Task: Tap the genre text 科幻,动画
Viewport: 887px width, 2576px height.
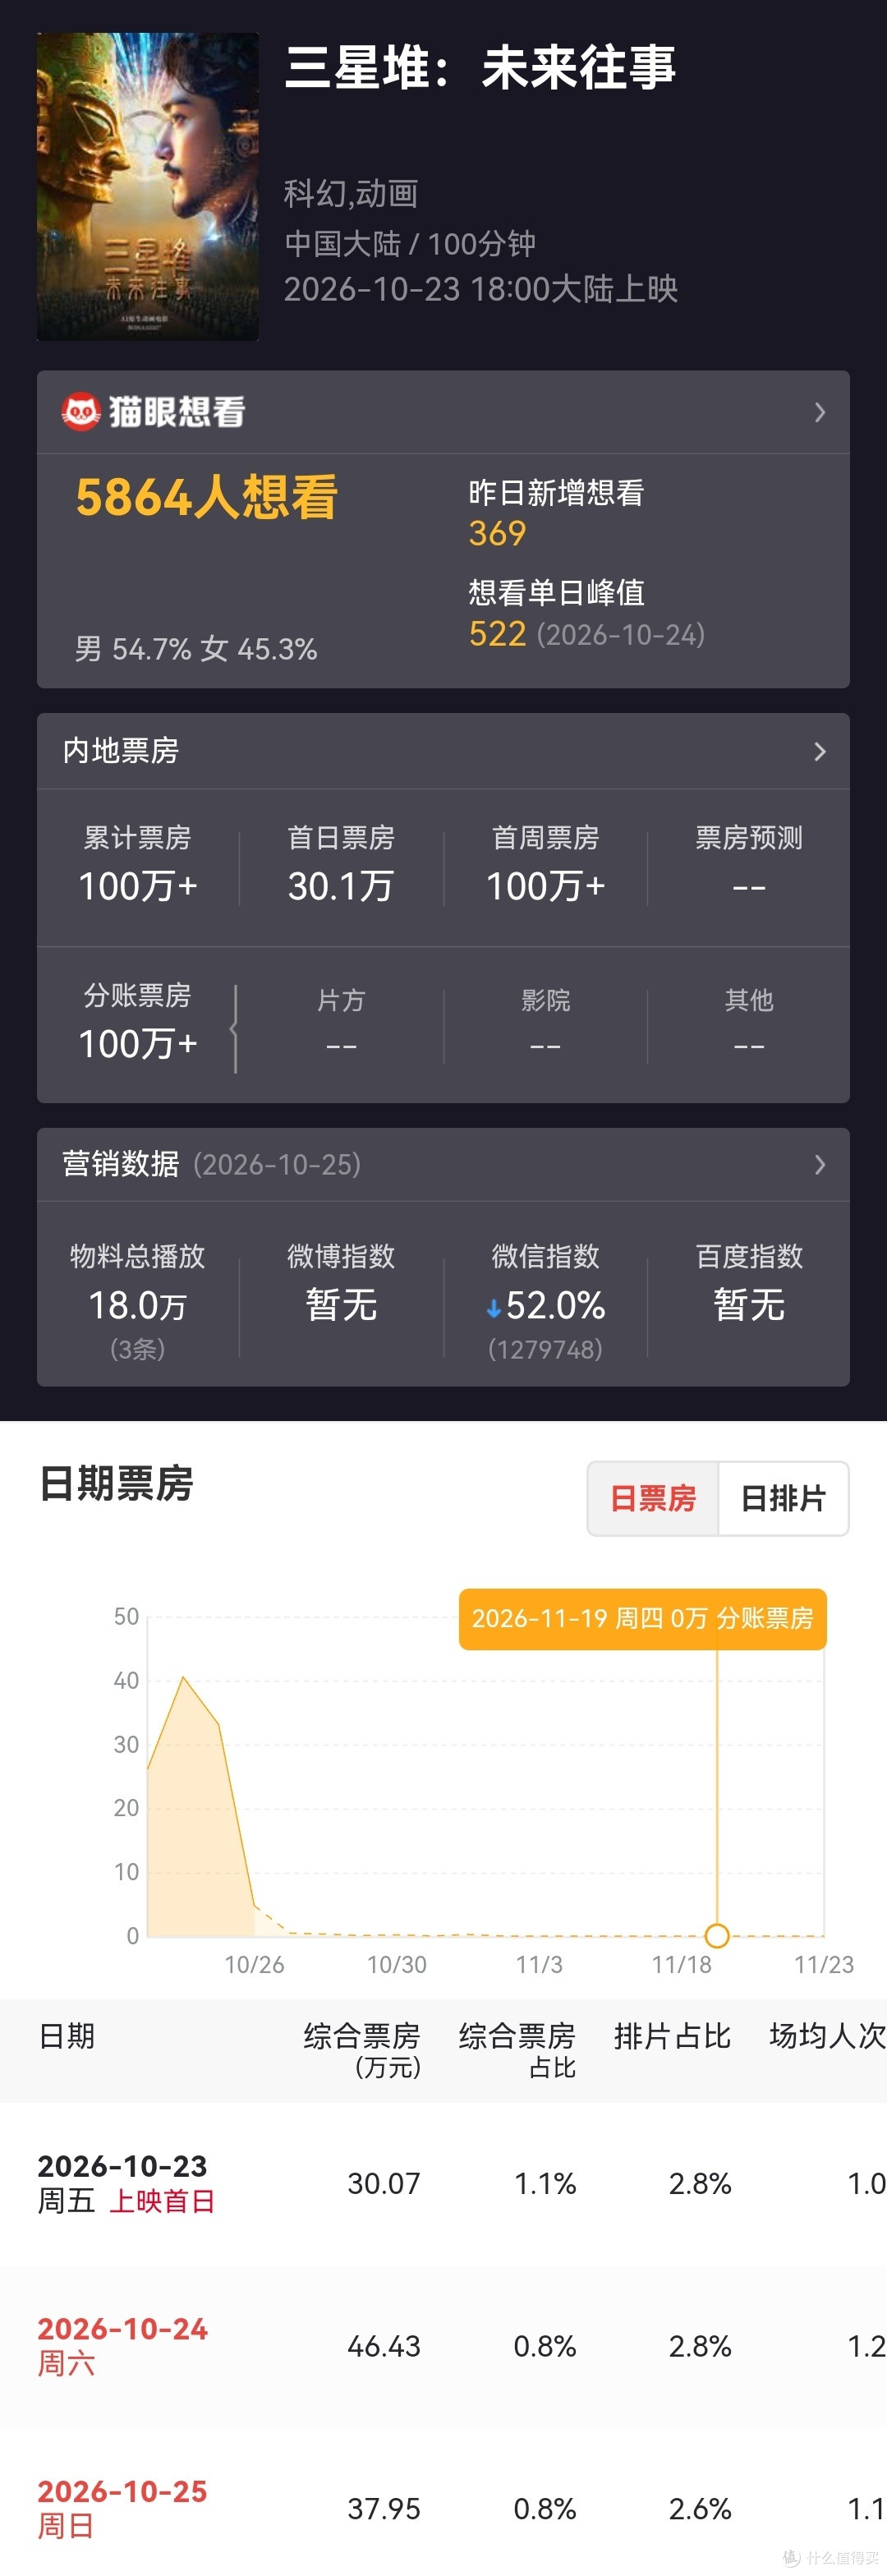Action: (x=351, y=193)
